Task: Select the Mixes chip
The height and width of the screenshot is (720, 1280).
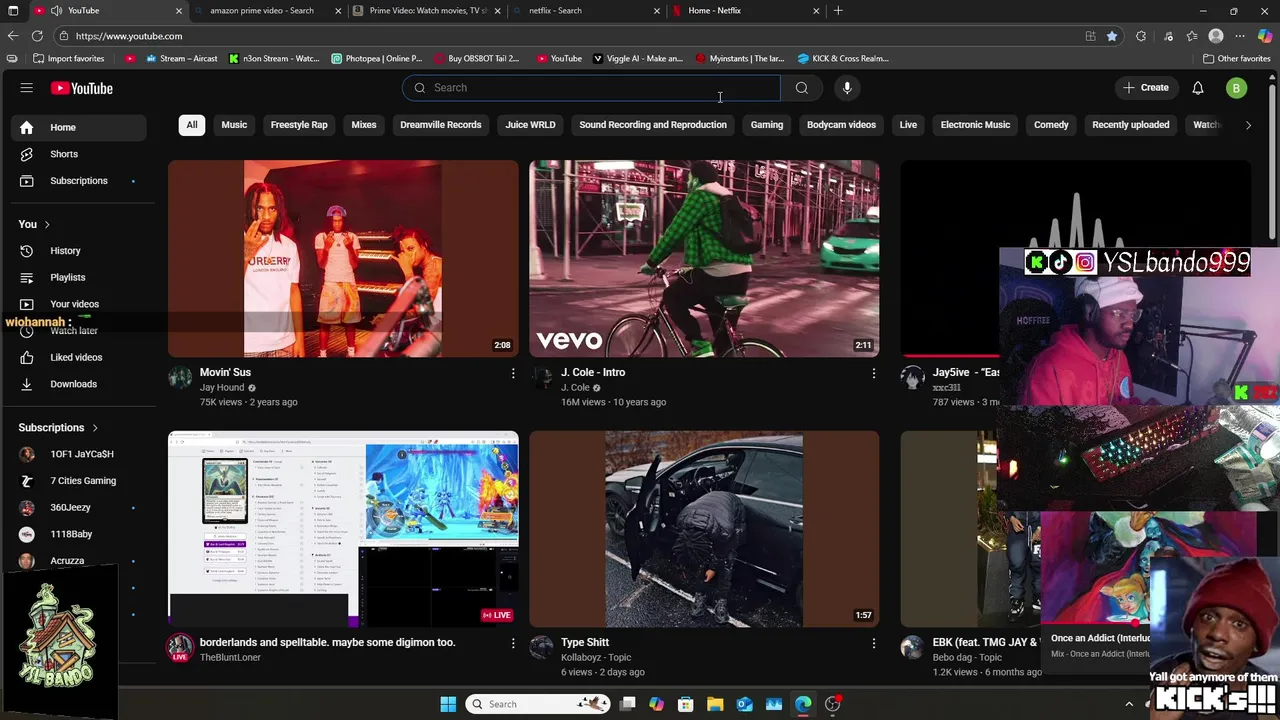Action: (x=364, y=125)
